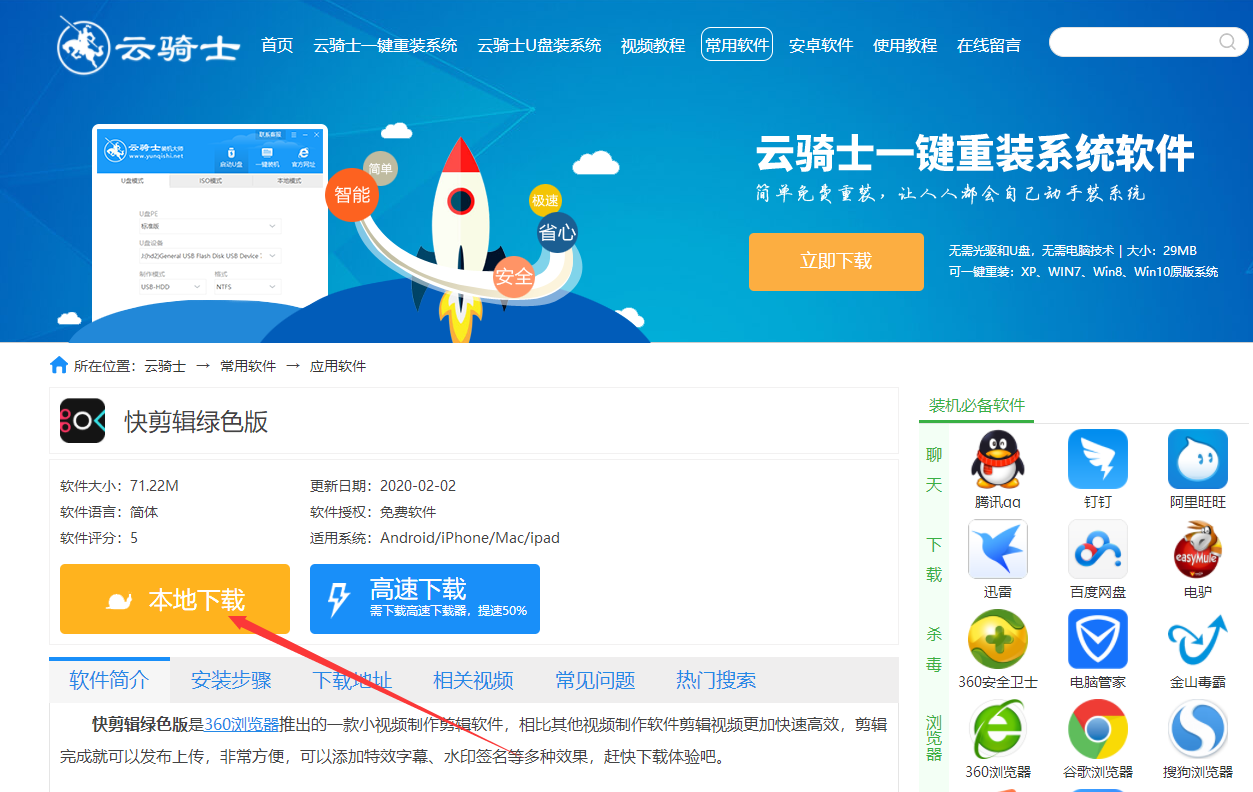Open 使用教程 nav item

point(905,45)
